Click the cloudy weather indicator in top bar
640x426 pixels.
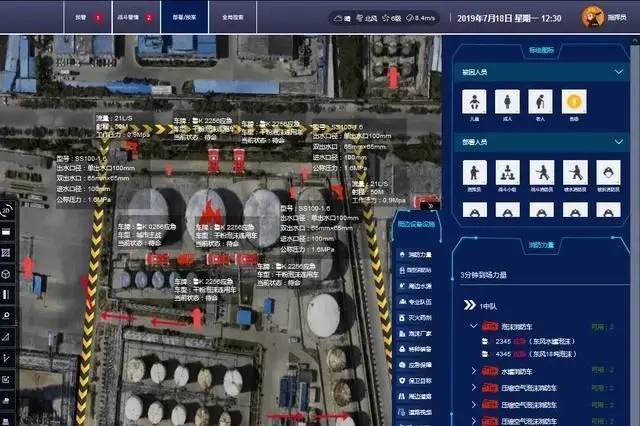[342, 18]
